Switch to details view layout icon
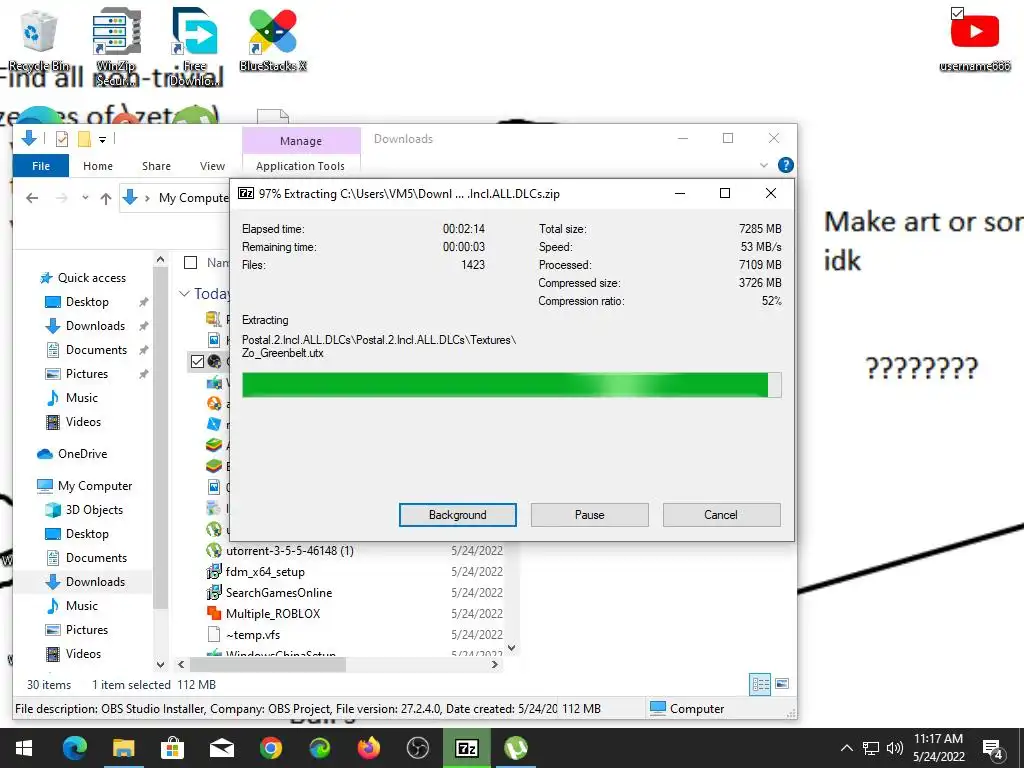1024x768 pixels. coord(760,684)
